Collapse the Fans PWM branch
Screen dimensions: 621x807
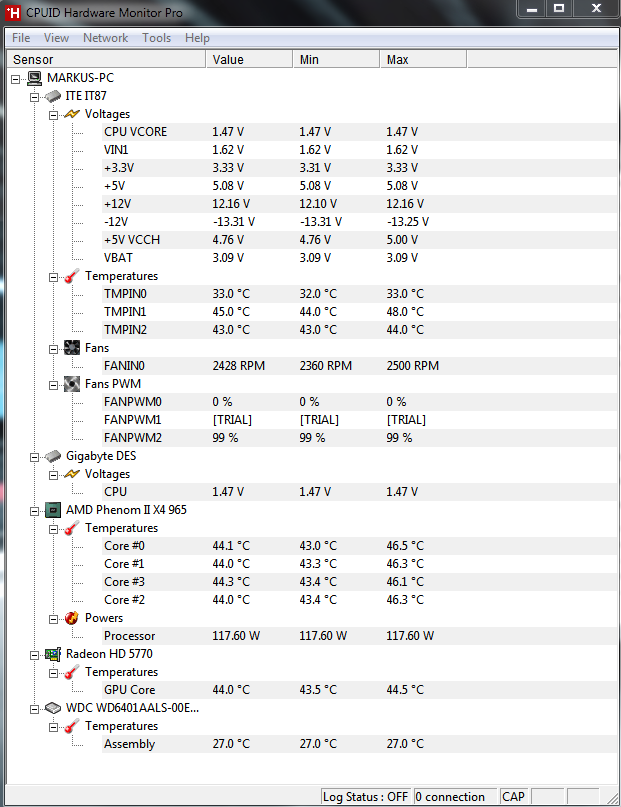pyautogui.click(x=54, y=385)
